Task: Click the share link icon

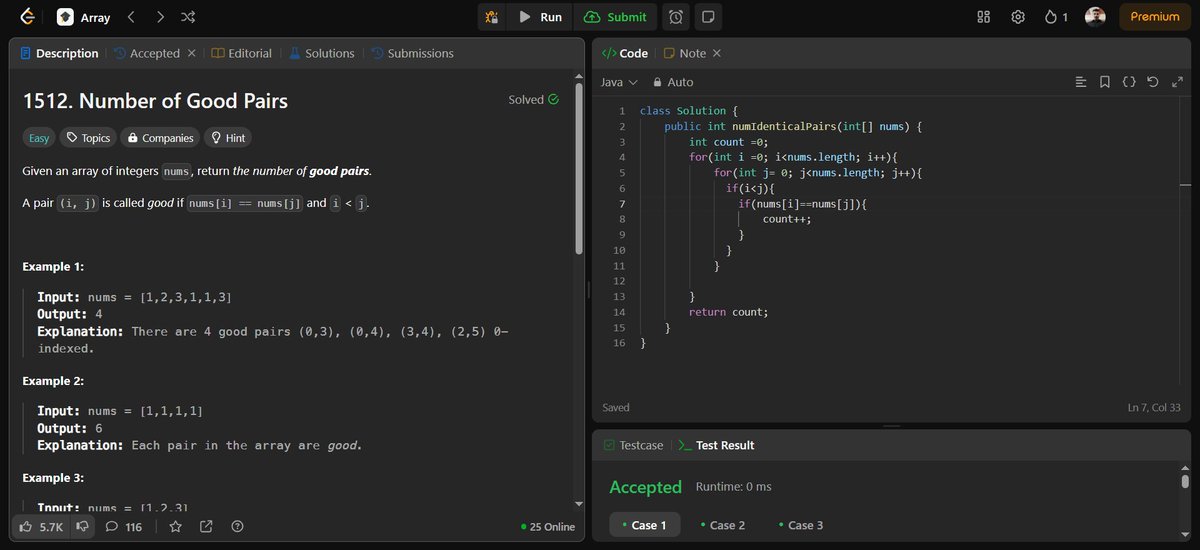Action: (206, 526)
